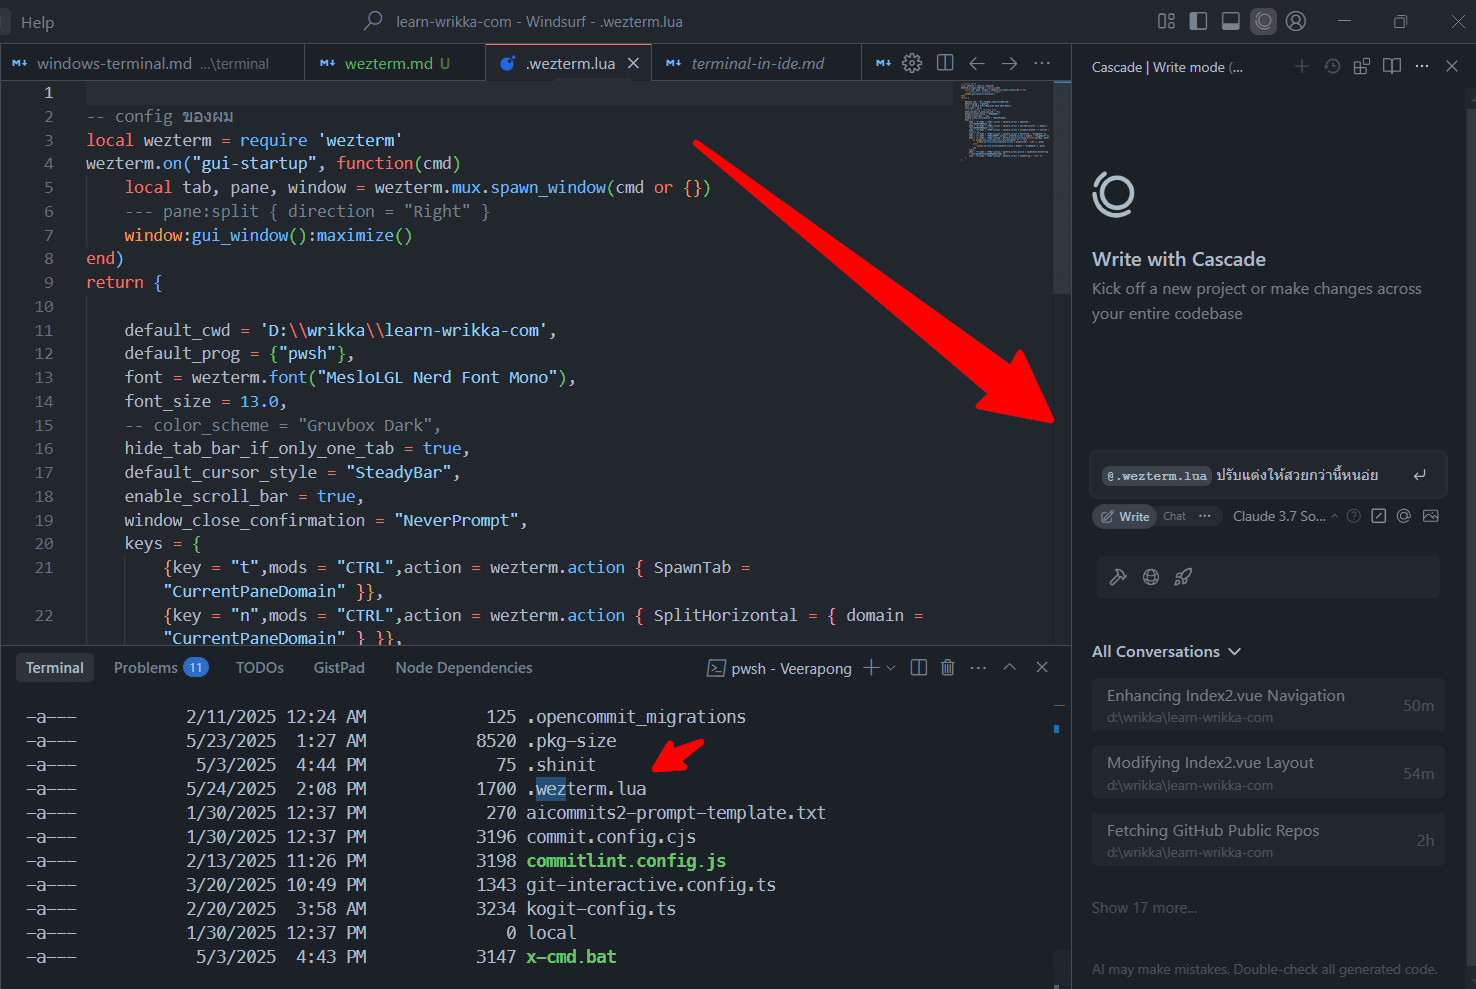Click the hammer tools icon in Cascade

pyautogui.click(x=1118, y=577)
